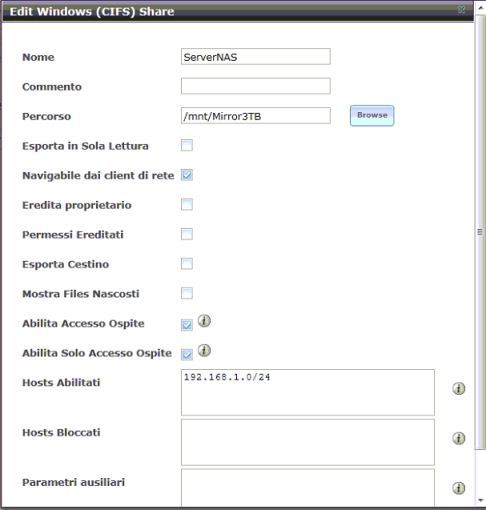Click the empty Commento text field
Viewport: 486px width, 510px height.
click(x=256, y=86)
